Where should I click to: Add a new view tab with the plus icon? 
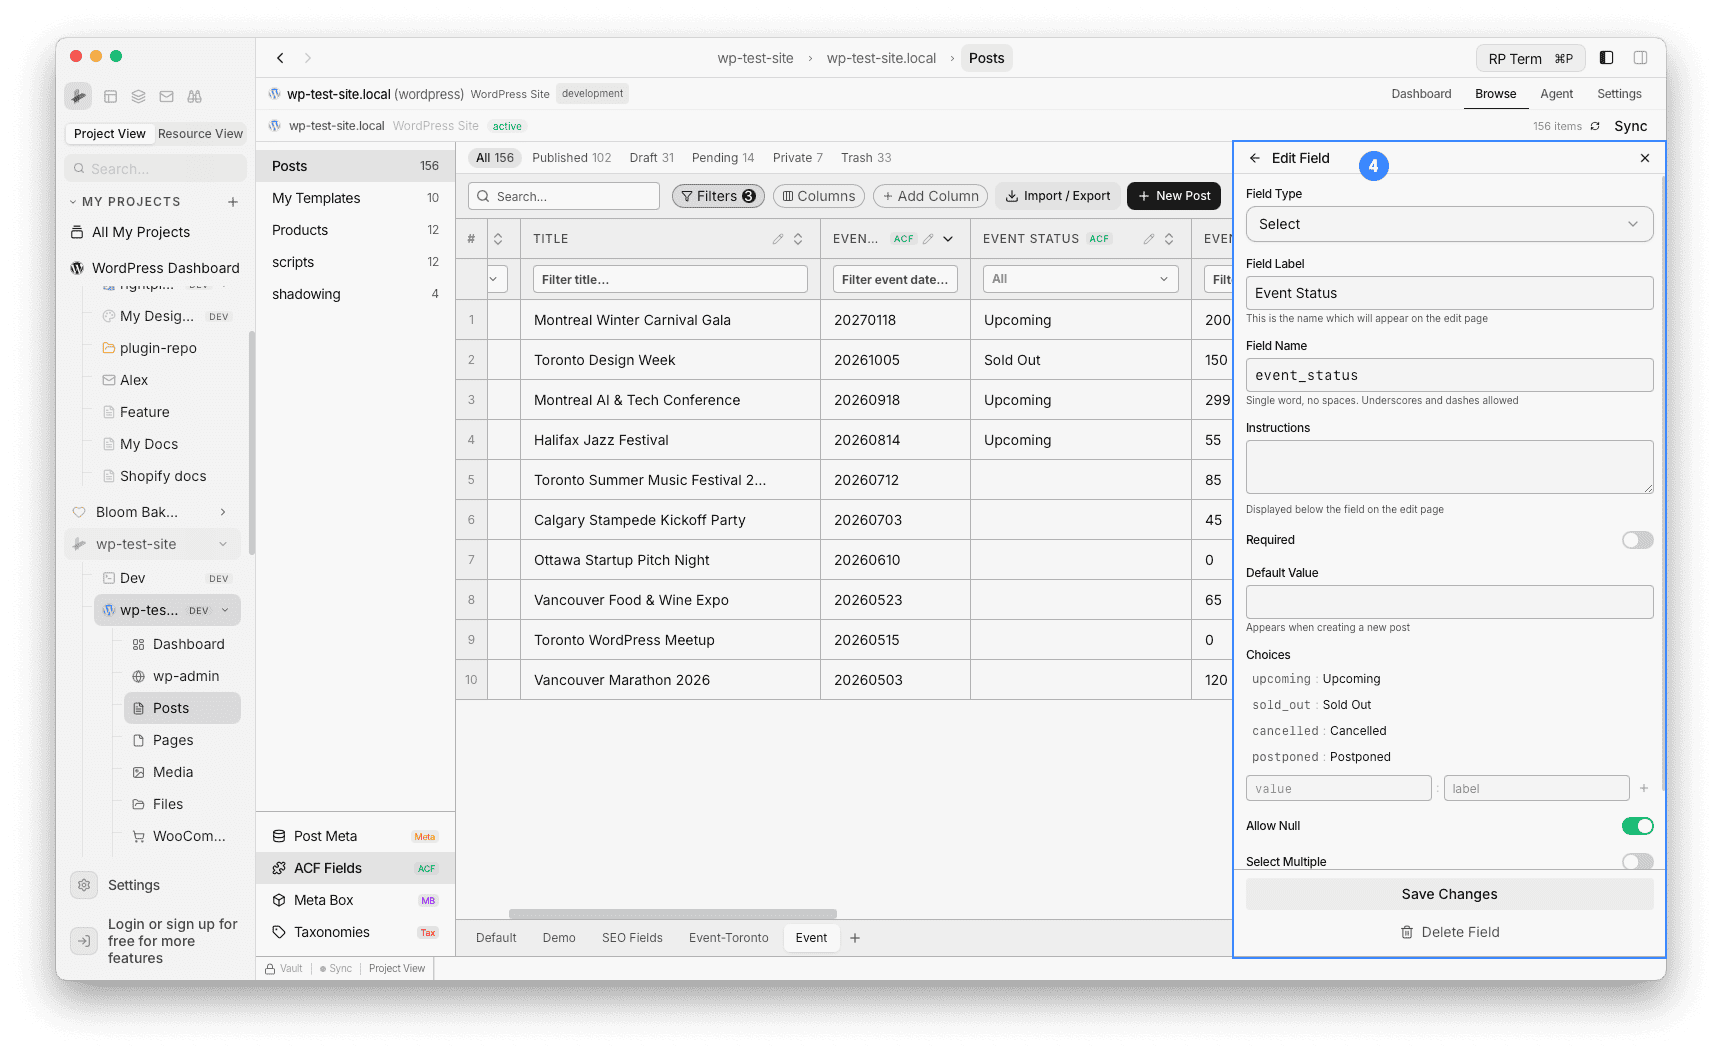click(x=855, y=938)
